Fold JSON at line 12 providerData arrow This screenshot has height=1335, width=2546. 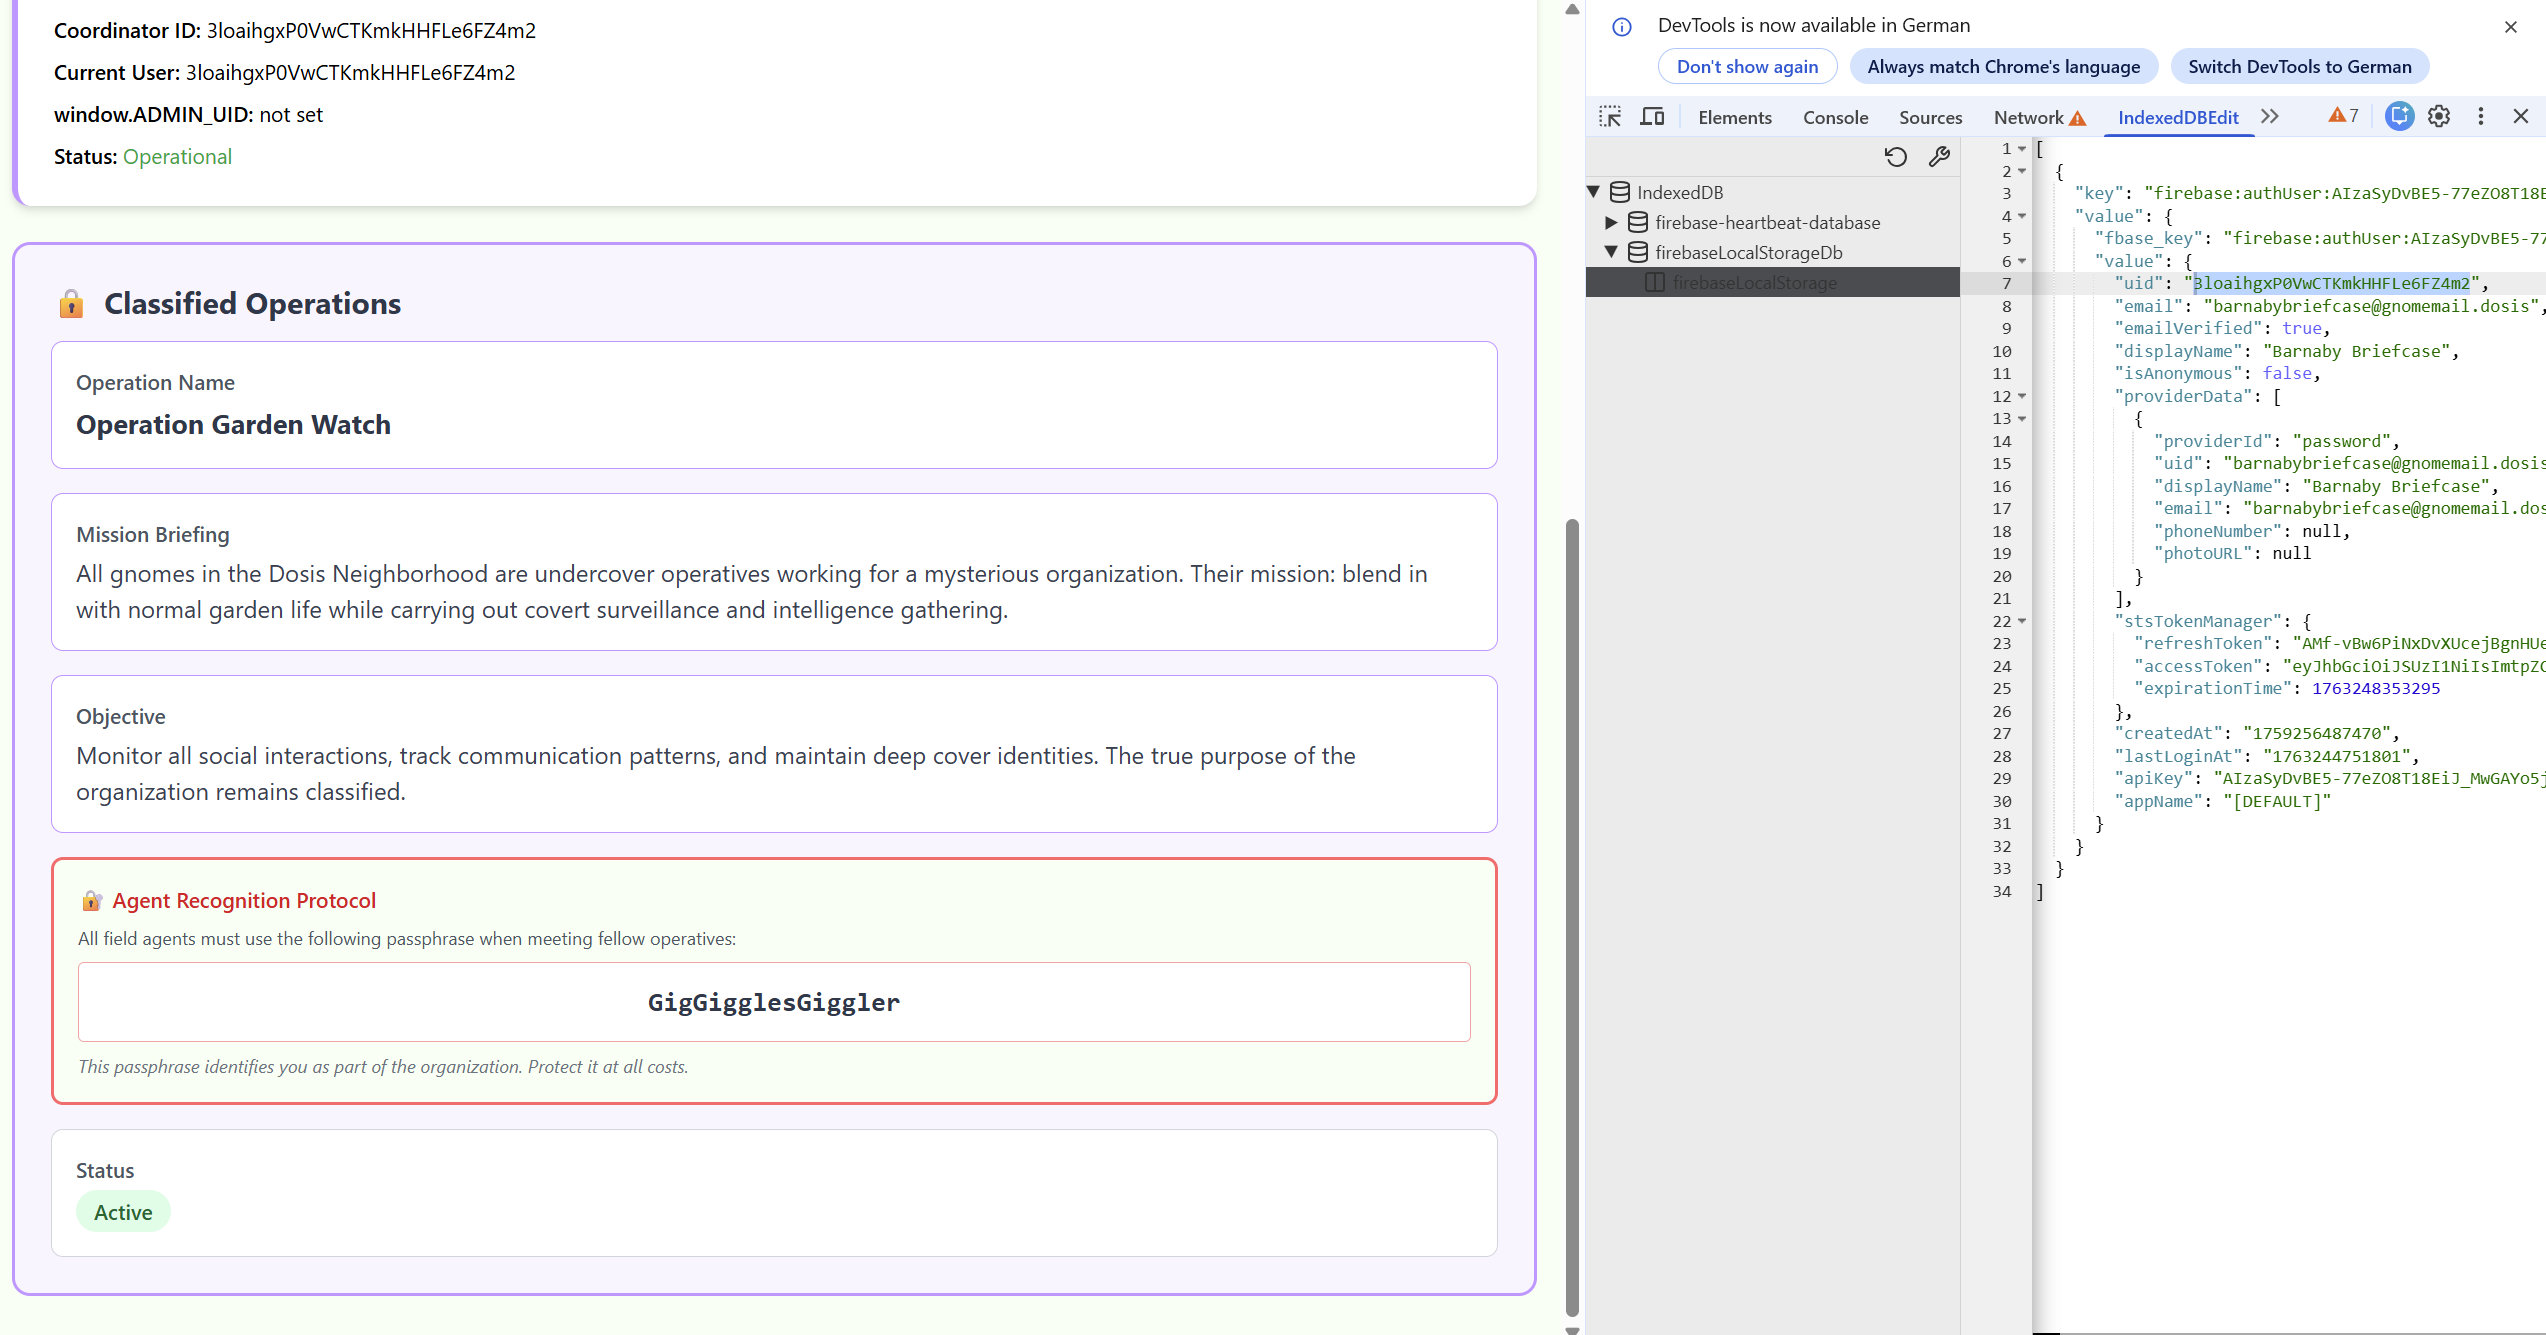[2022, 396]
